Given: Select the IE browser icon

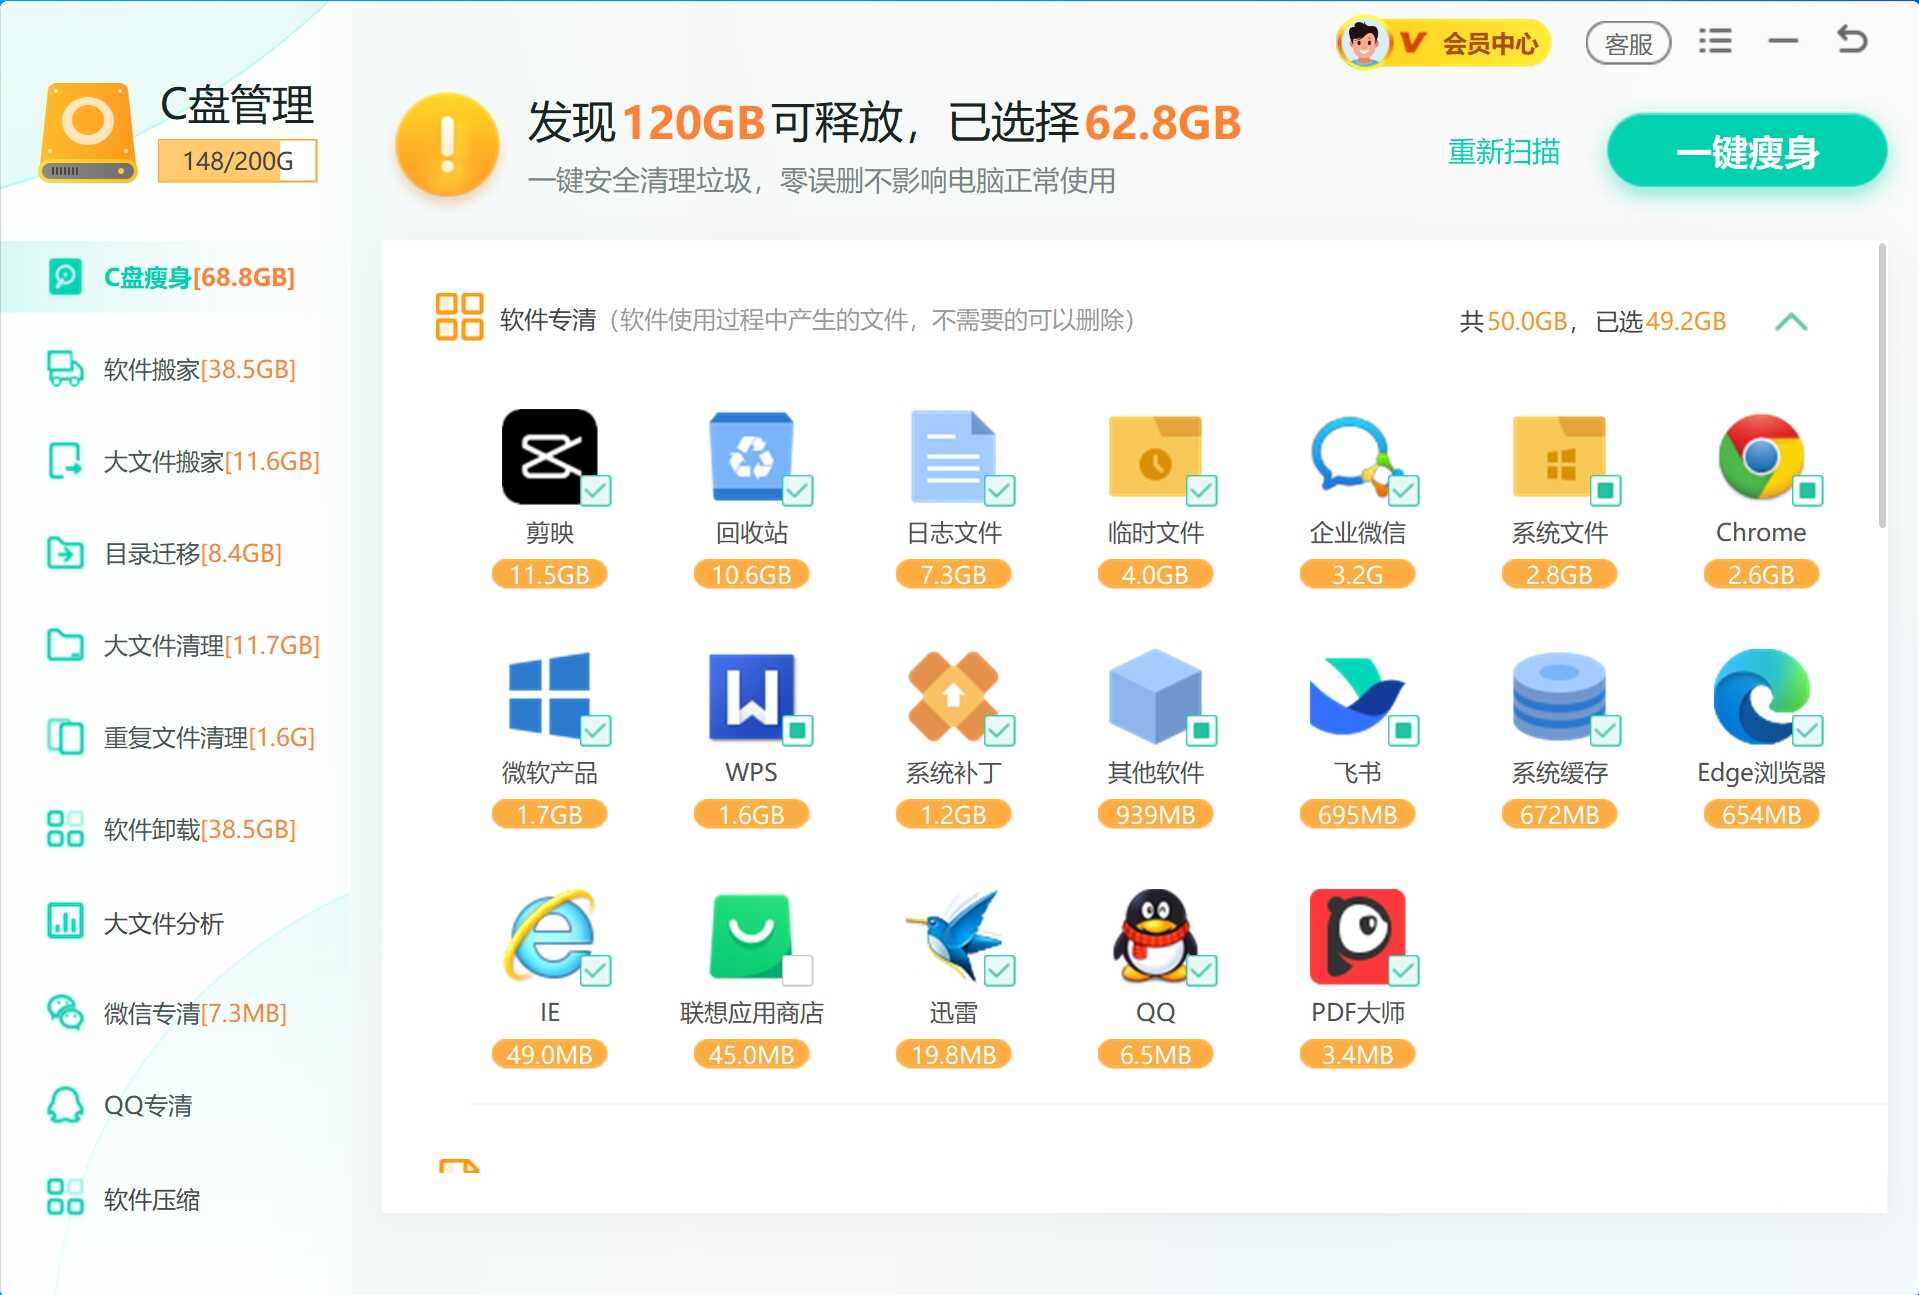Looking at the screenshot, I should click(x=549, y=936).
